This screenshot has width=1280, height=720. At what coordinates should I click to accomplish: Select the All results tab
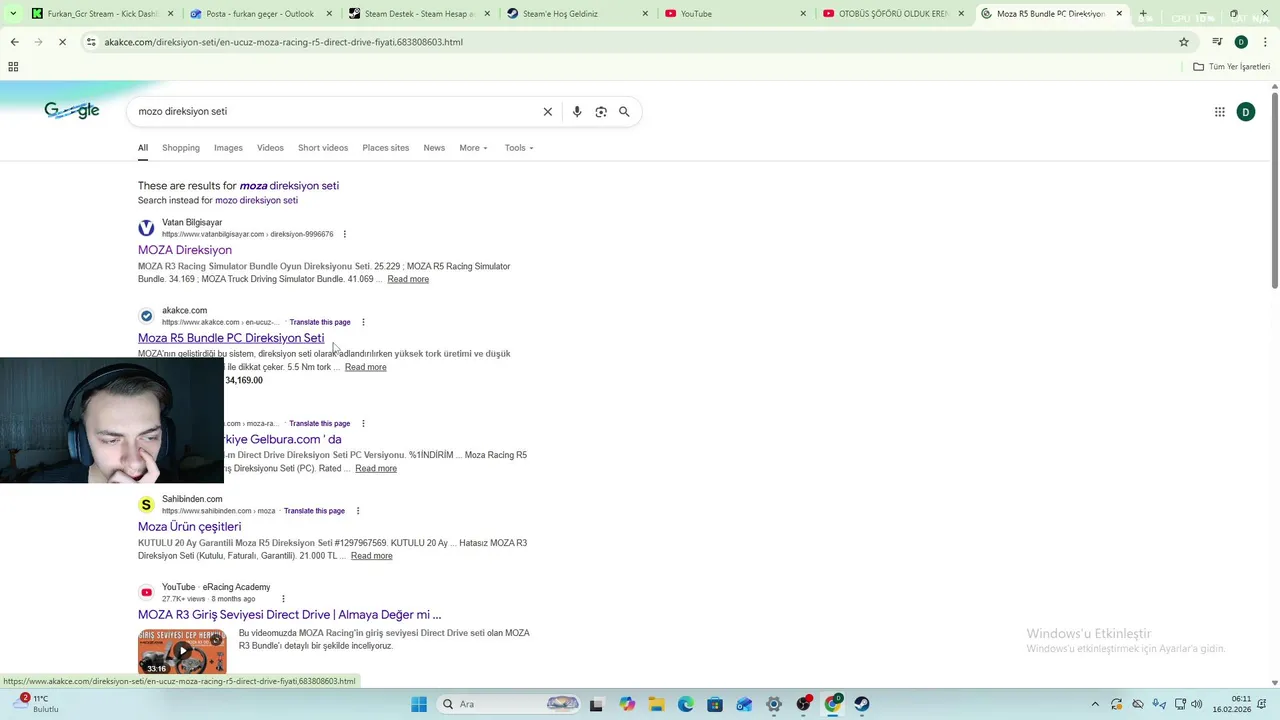click(143, 148)
